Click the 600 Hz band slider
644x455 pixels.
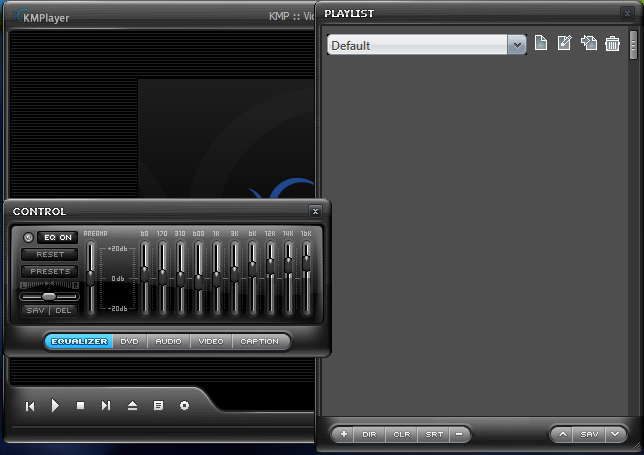[198, 278]
